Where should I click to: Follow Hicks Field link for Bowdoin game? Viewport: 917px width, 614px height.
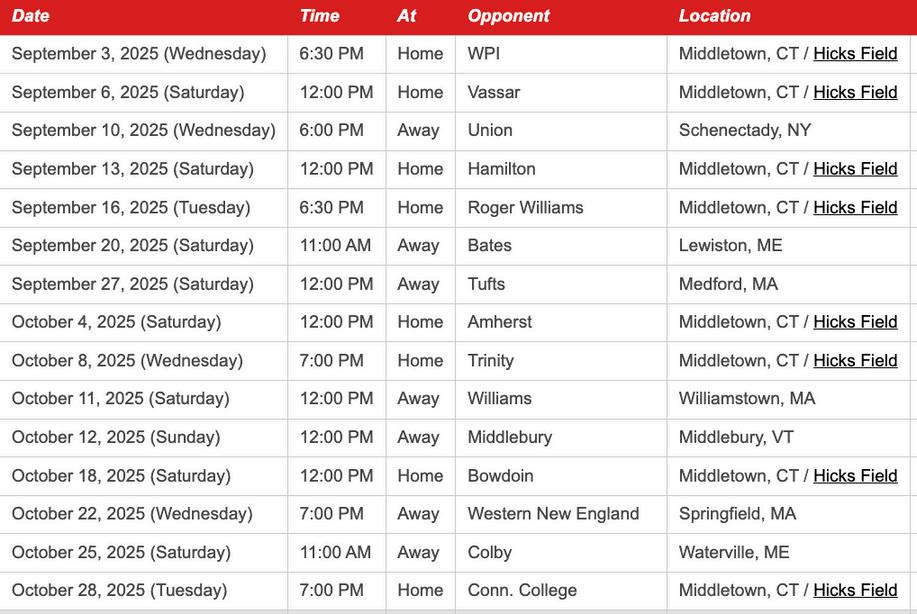click(x=855, y=476)
